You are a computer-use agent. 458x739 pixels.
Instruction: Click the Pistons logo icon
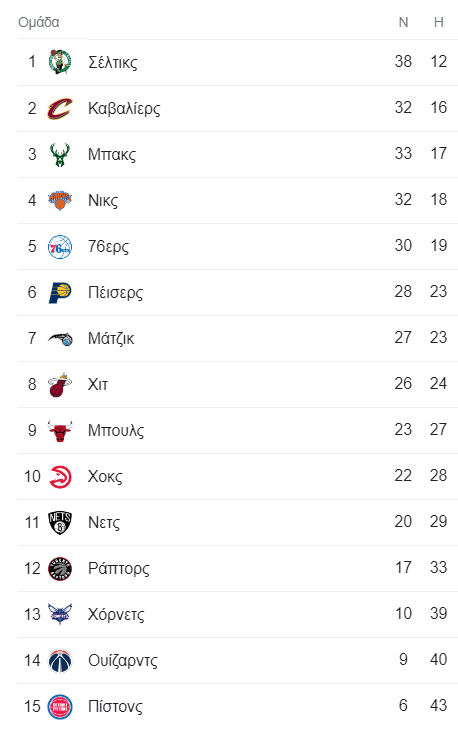(x=60, y=707)
